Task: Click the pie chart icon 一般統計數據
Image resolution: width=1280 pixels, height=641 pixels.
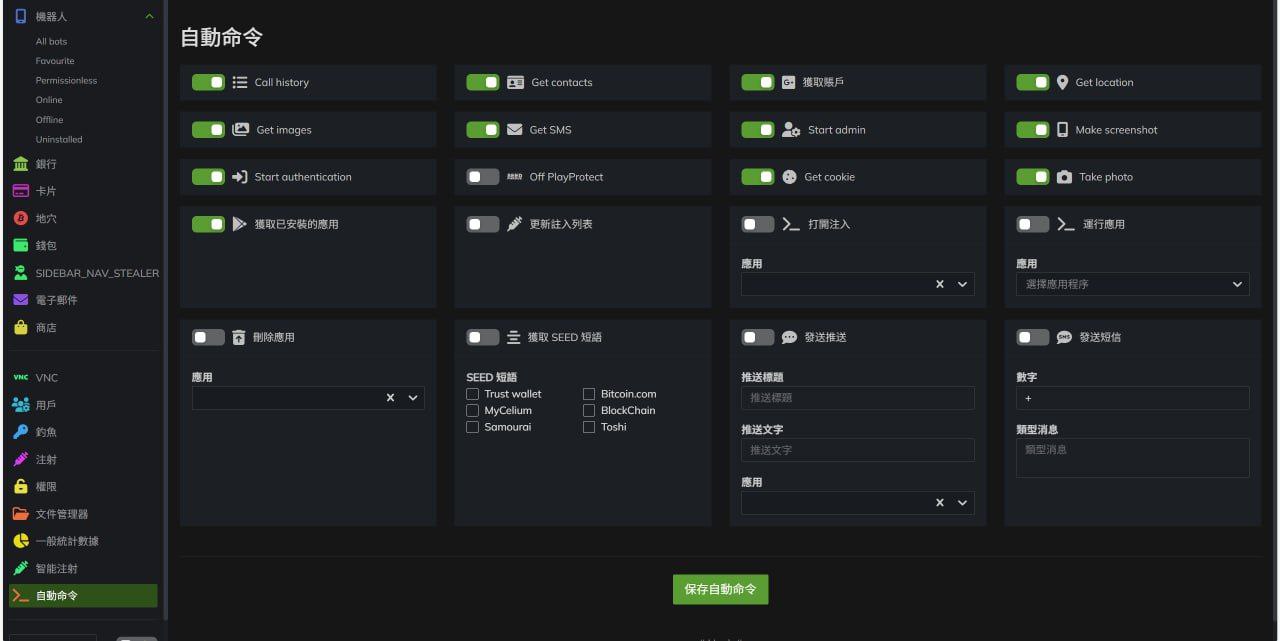Action: tap(20, 541)
